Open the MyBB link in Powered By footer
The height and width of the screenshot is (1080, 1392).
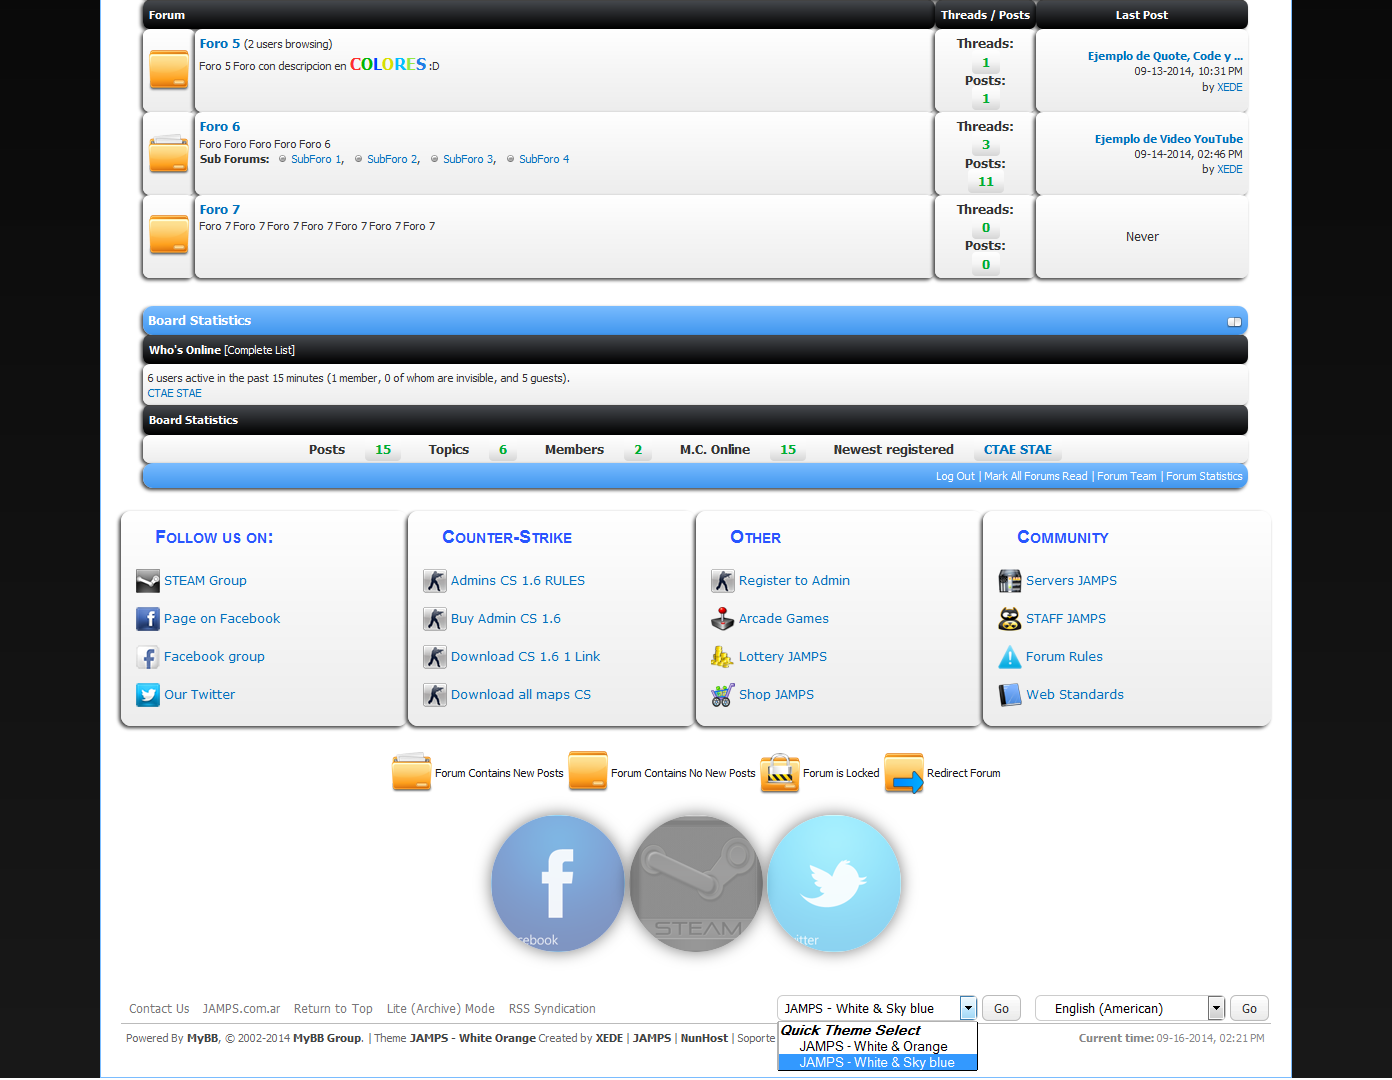[203, 1038]
